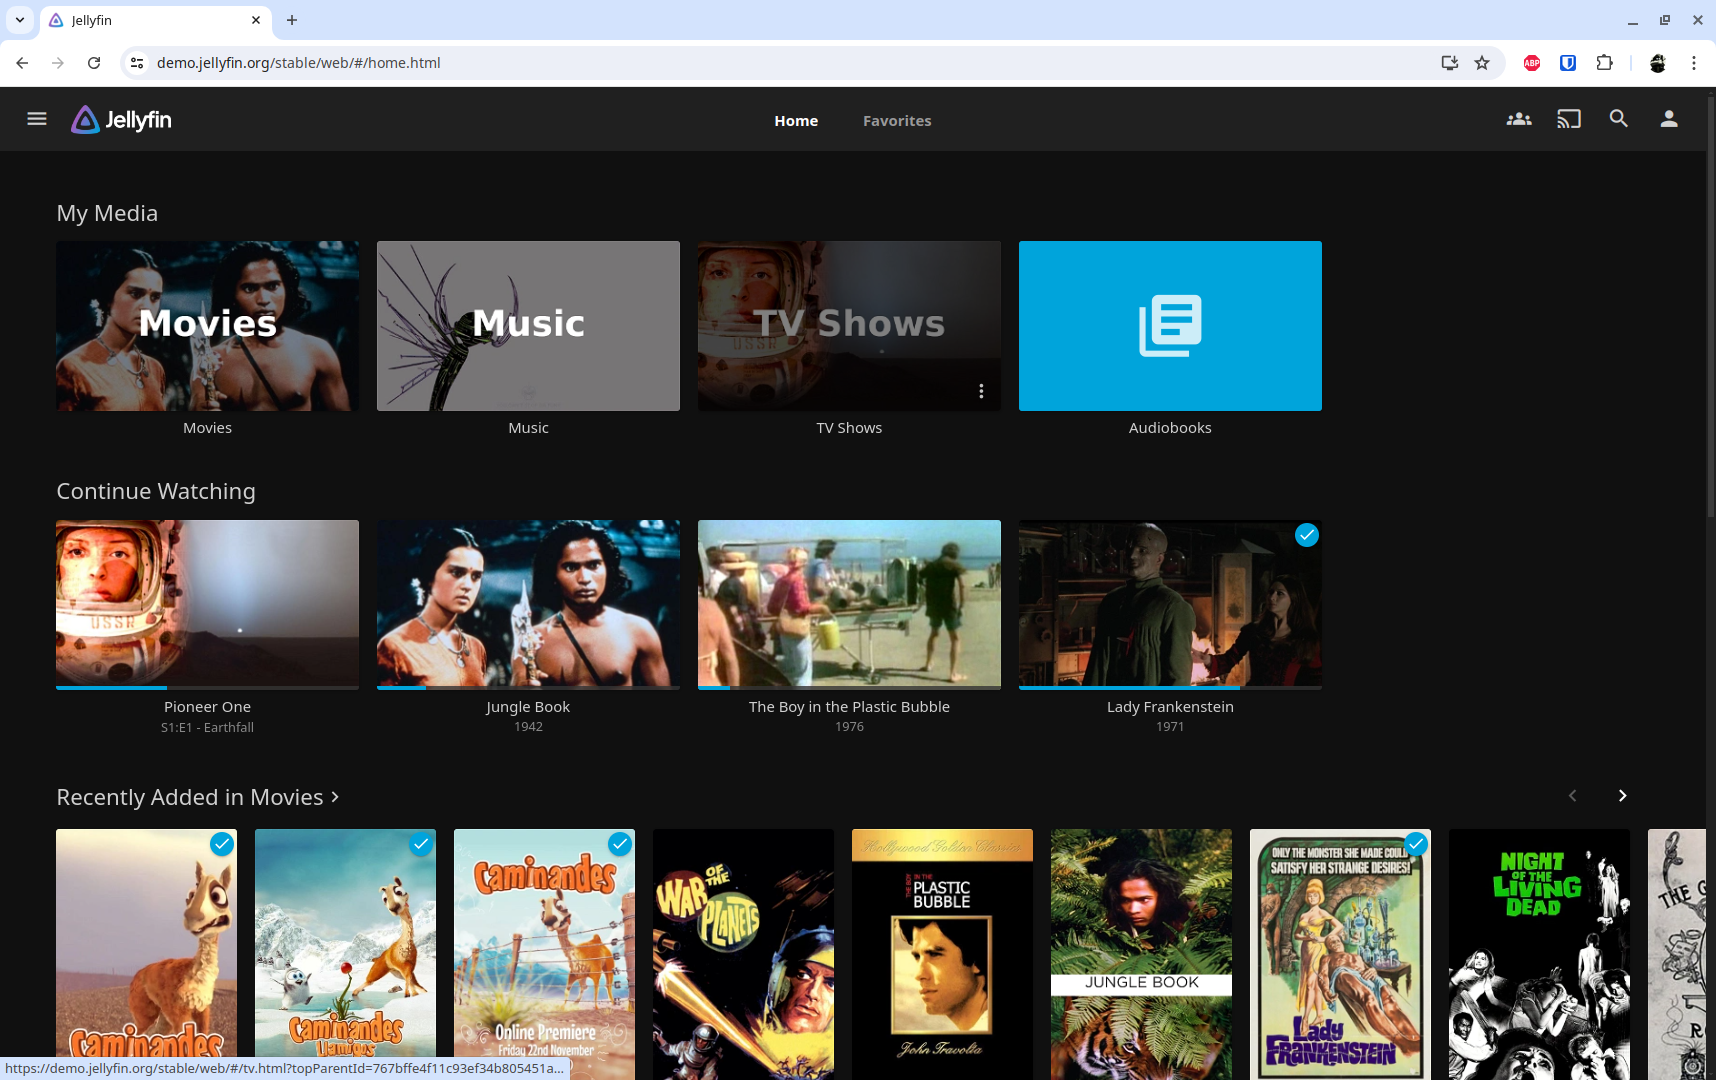Open a new browser tab

tap(292, 20)
